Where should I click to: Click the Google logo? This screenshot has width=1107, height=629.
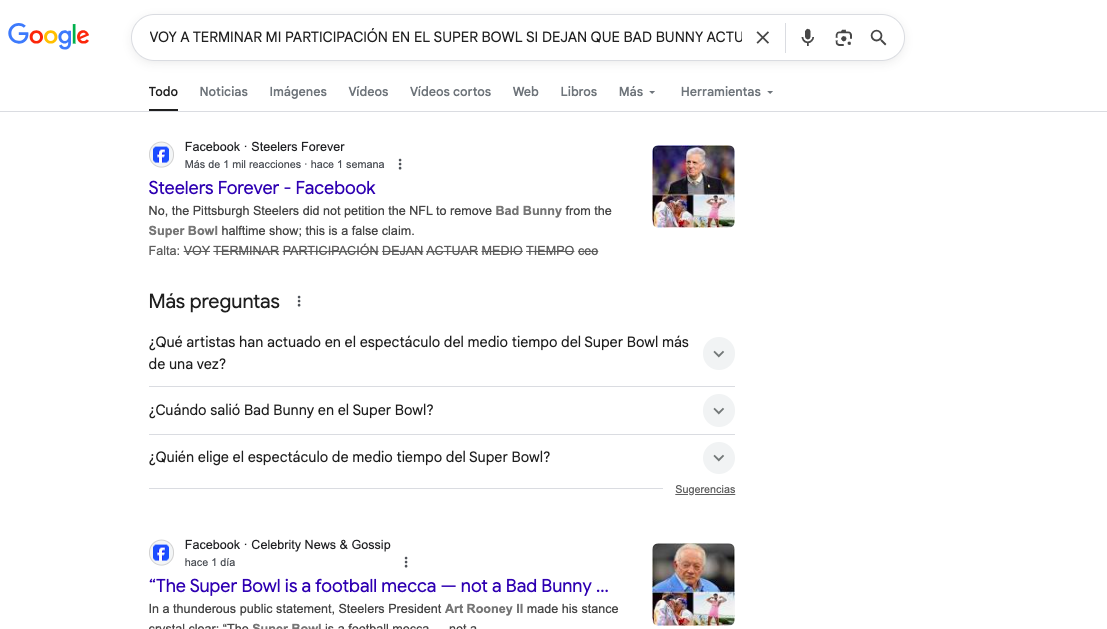(49, 37)
